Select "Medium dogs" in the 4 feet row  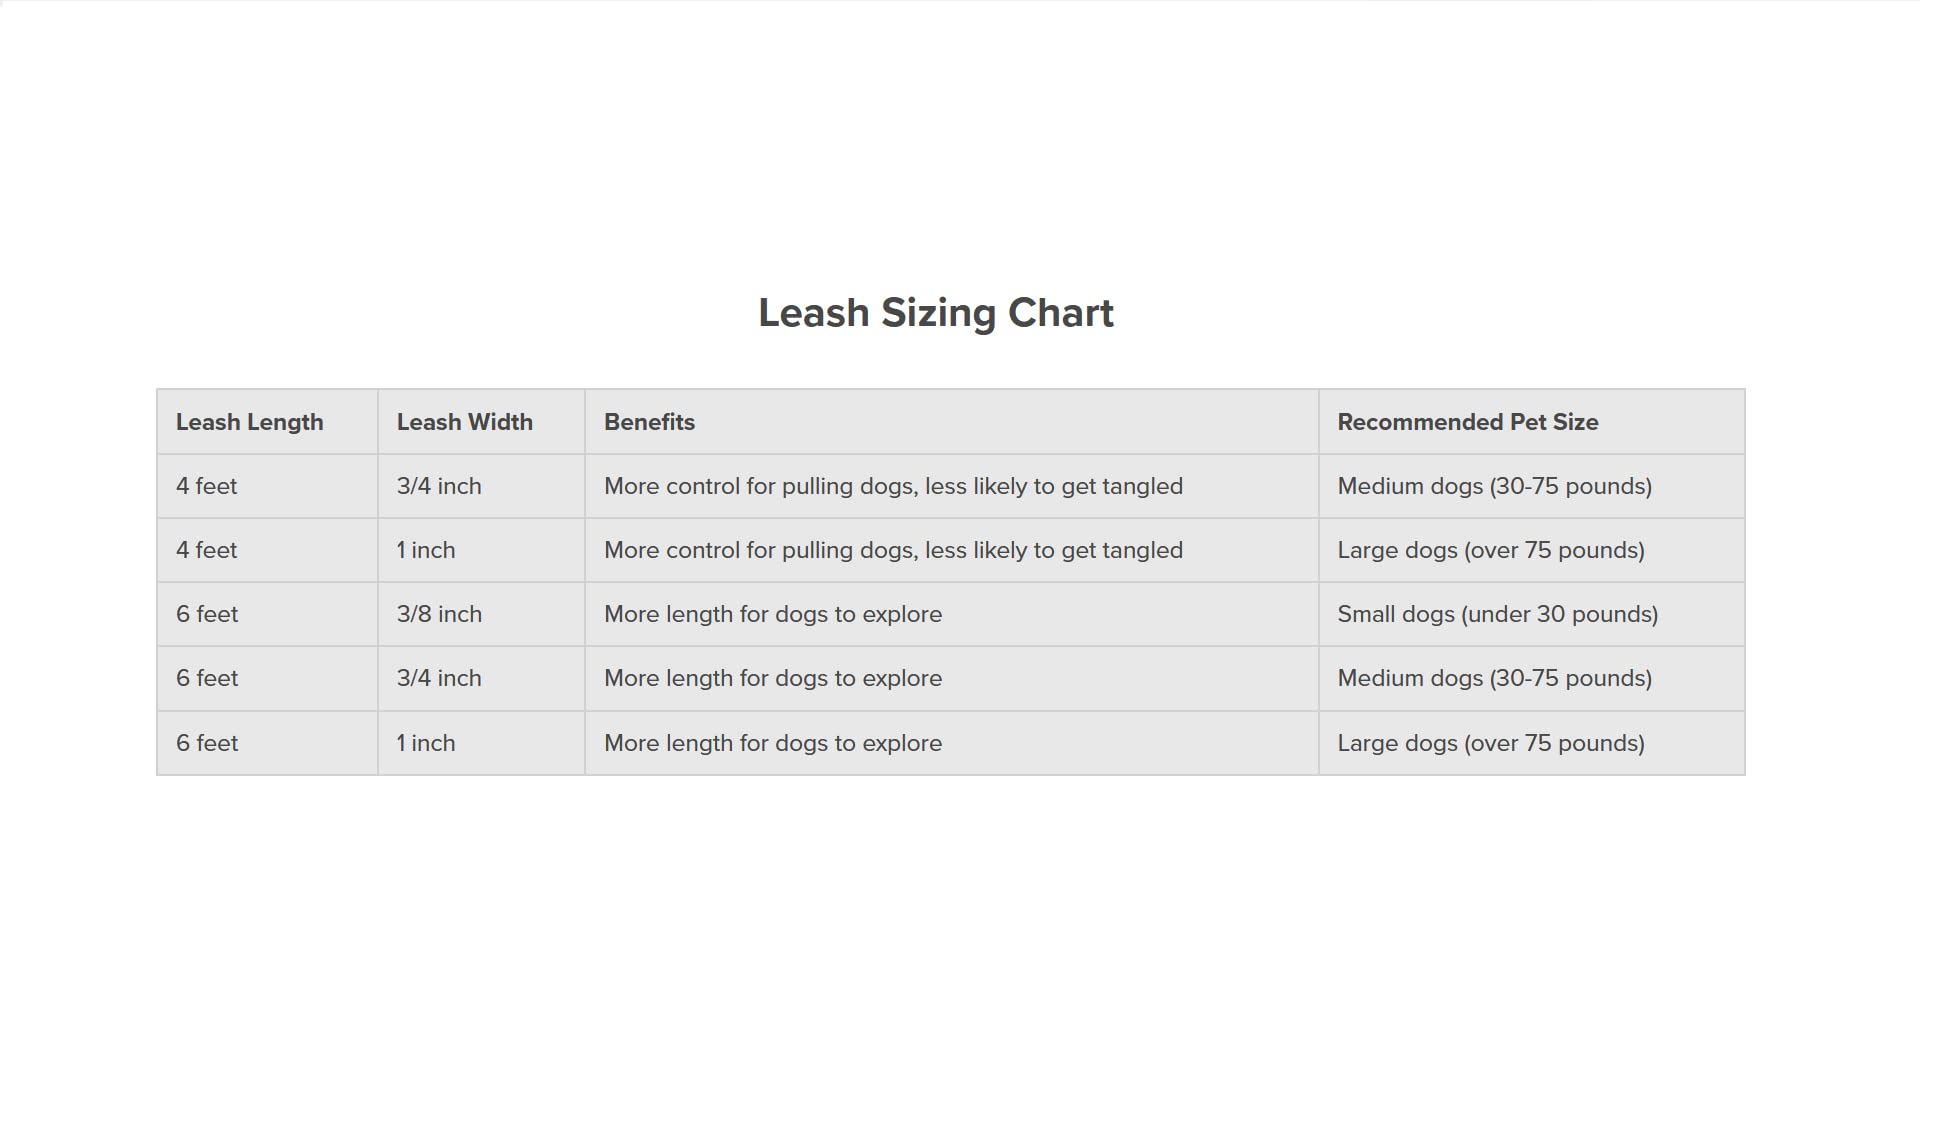(x=1494, y=486)
